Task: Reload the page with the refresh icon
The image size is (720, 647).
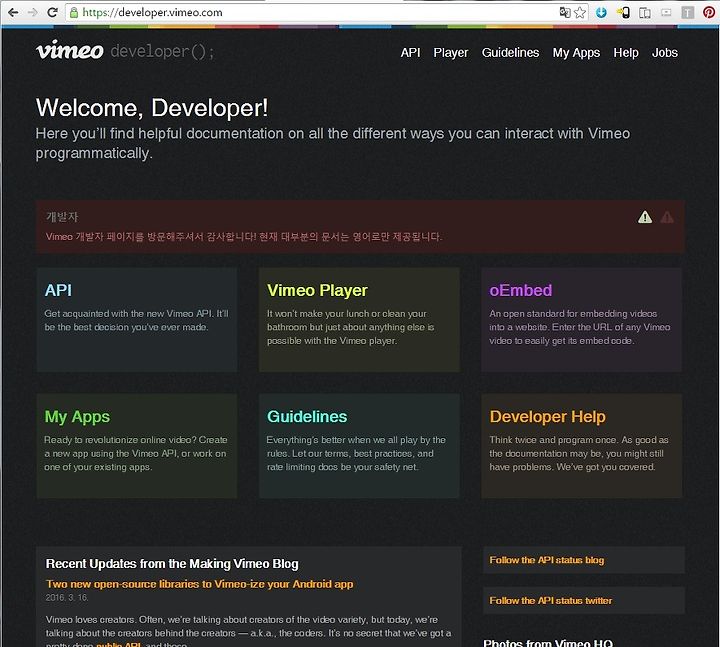Action: pos(52,12)
